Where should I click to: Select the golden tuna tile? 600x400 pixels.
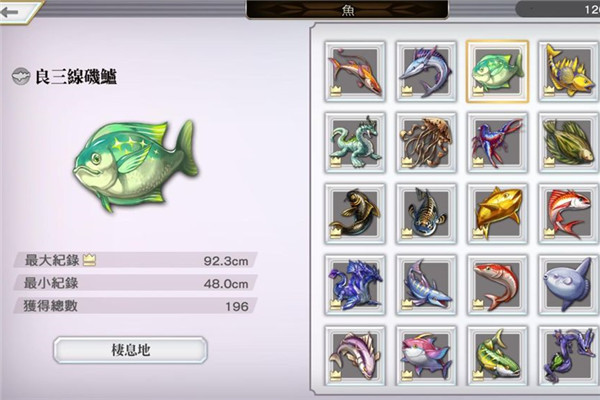coord(497,214)
